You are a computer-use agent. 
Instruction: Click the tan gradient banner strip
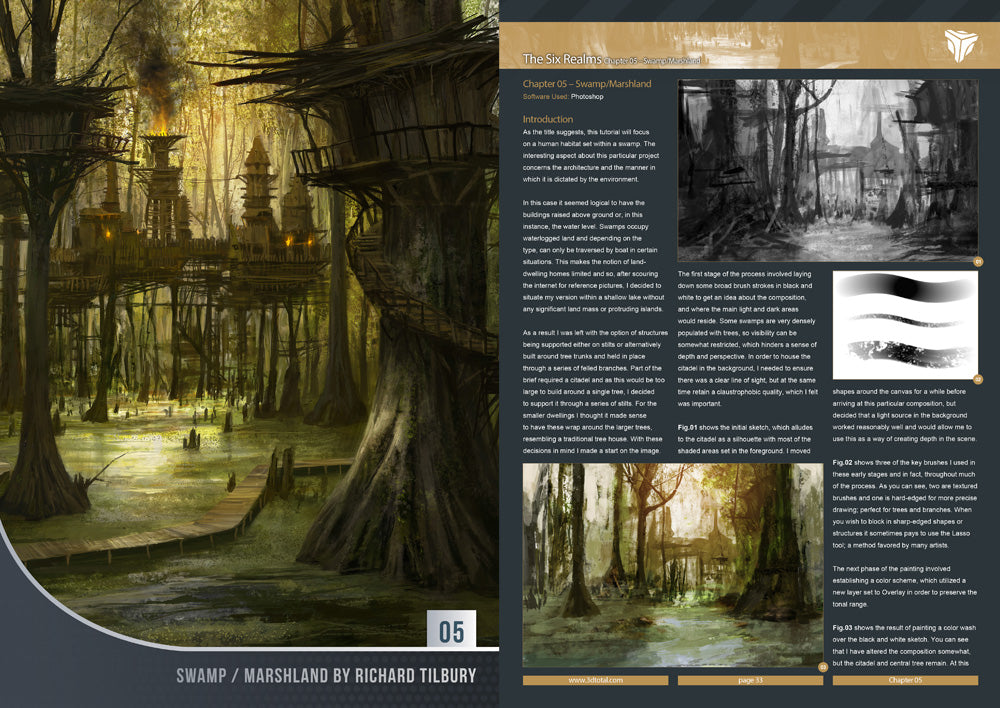pos(750,42)
